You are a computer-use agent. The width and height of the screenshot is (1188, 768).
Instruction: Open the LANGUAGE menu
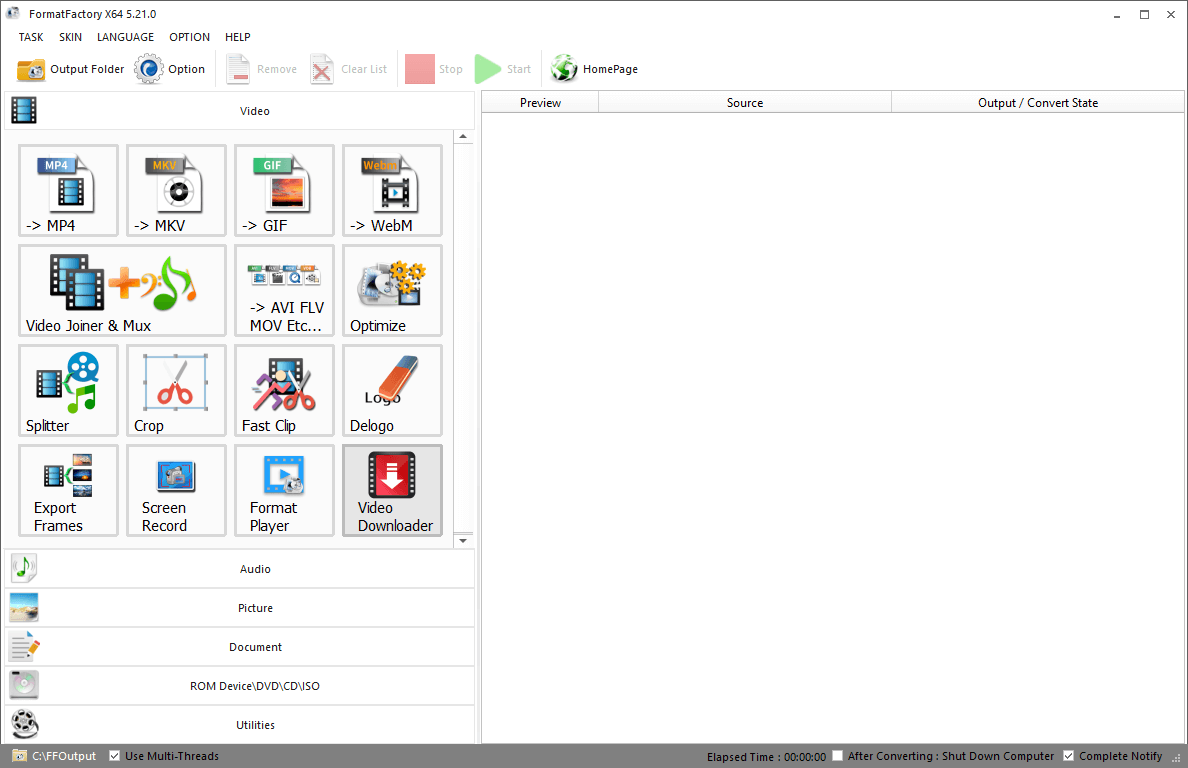[x=125, y=37]
